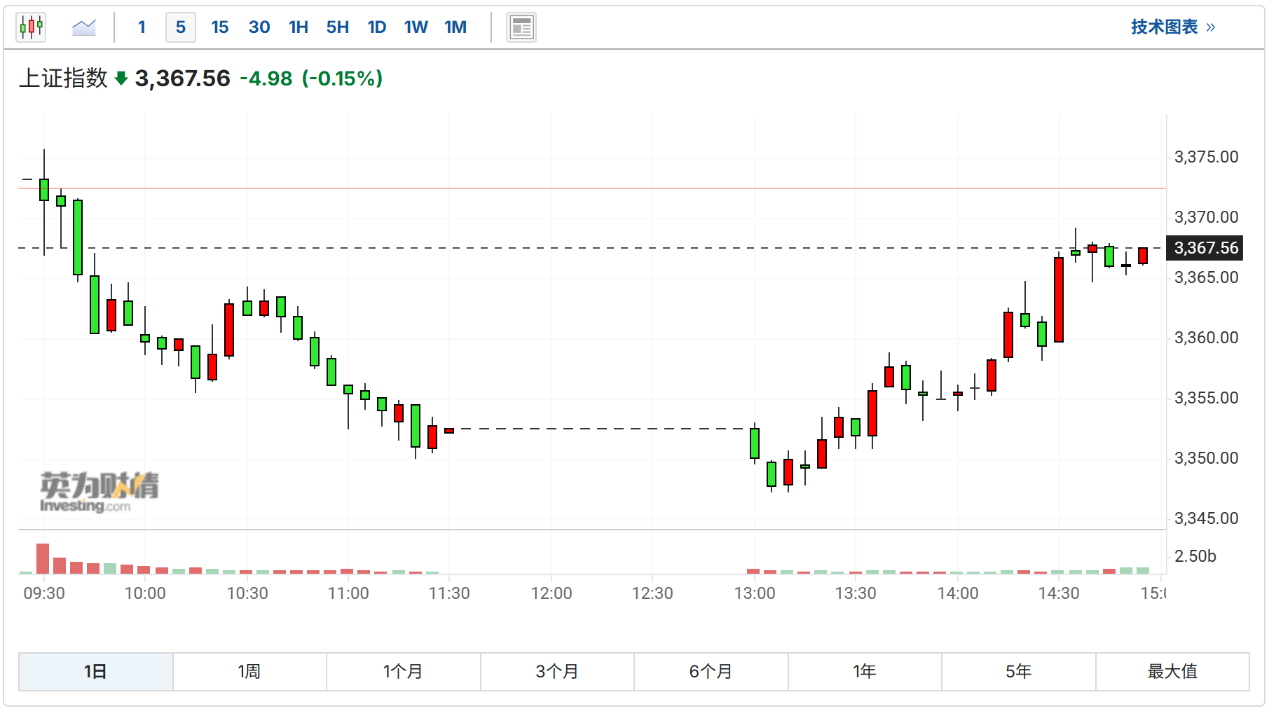Click the 3,375.00 price axis label

[x=1206, y=157]
